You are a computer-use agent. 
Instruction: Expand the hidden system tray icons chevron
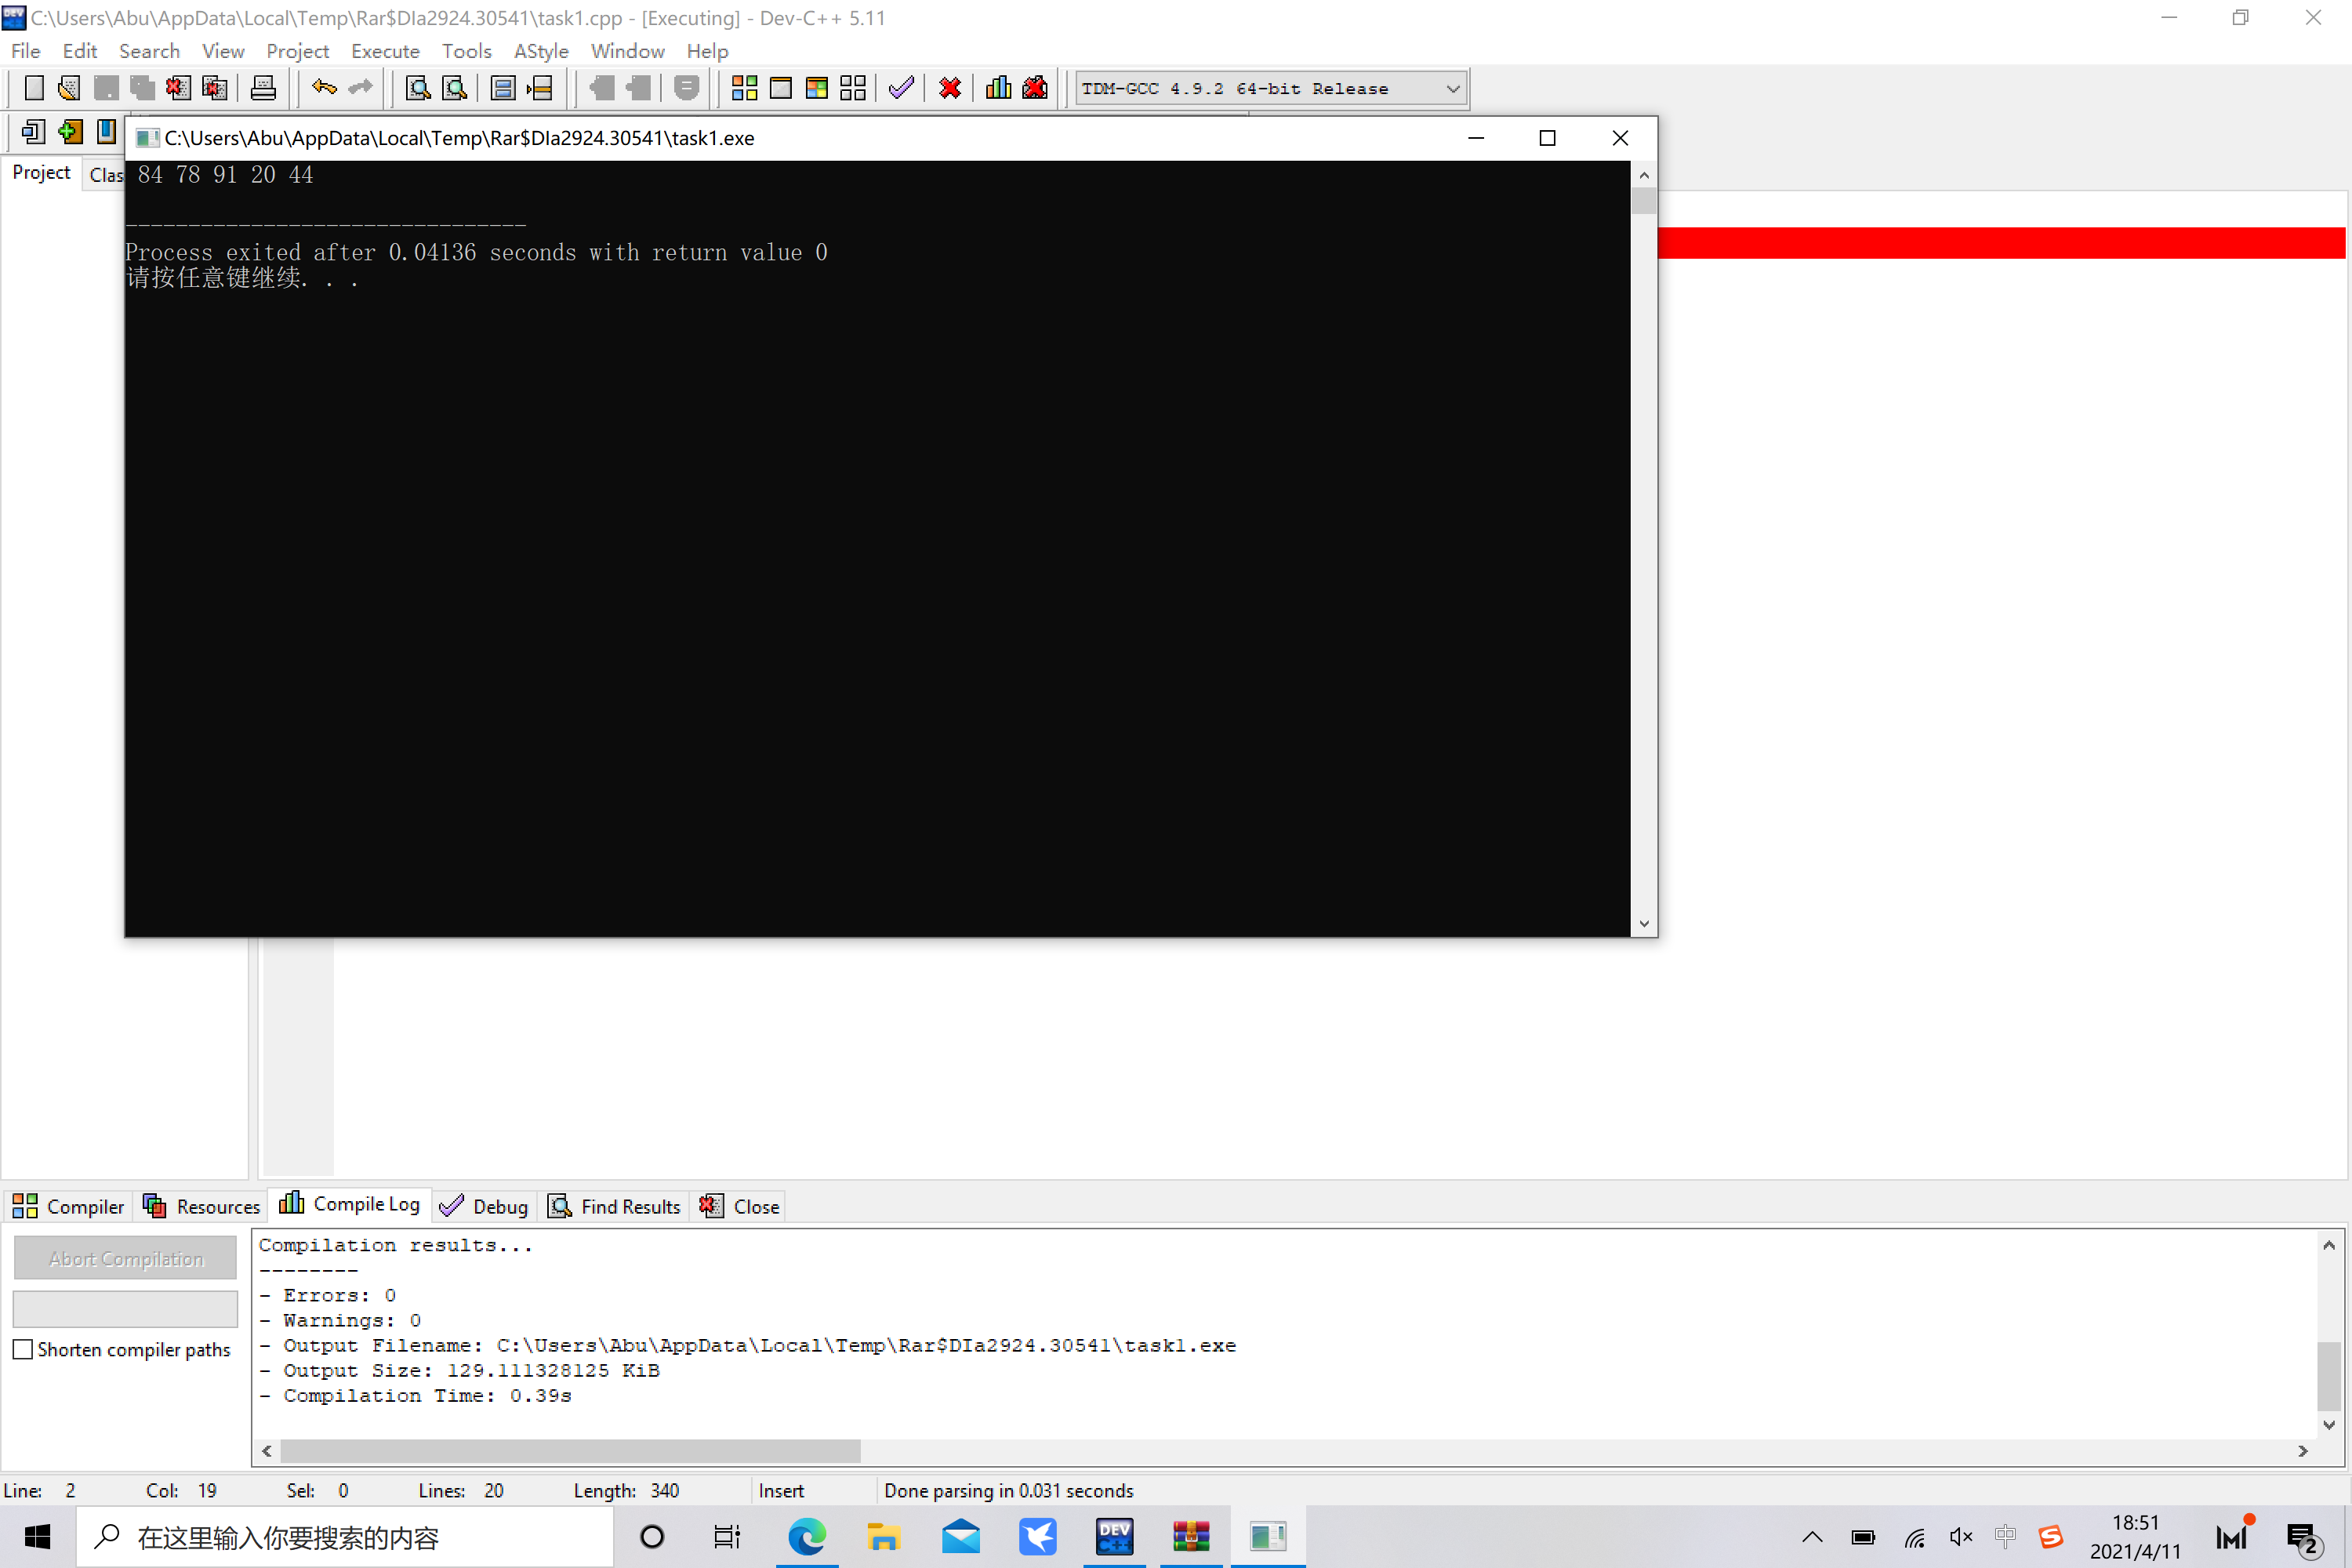[1812, 1537]
